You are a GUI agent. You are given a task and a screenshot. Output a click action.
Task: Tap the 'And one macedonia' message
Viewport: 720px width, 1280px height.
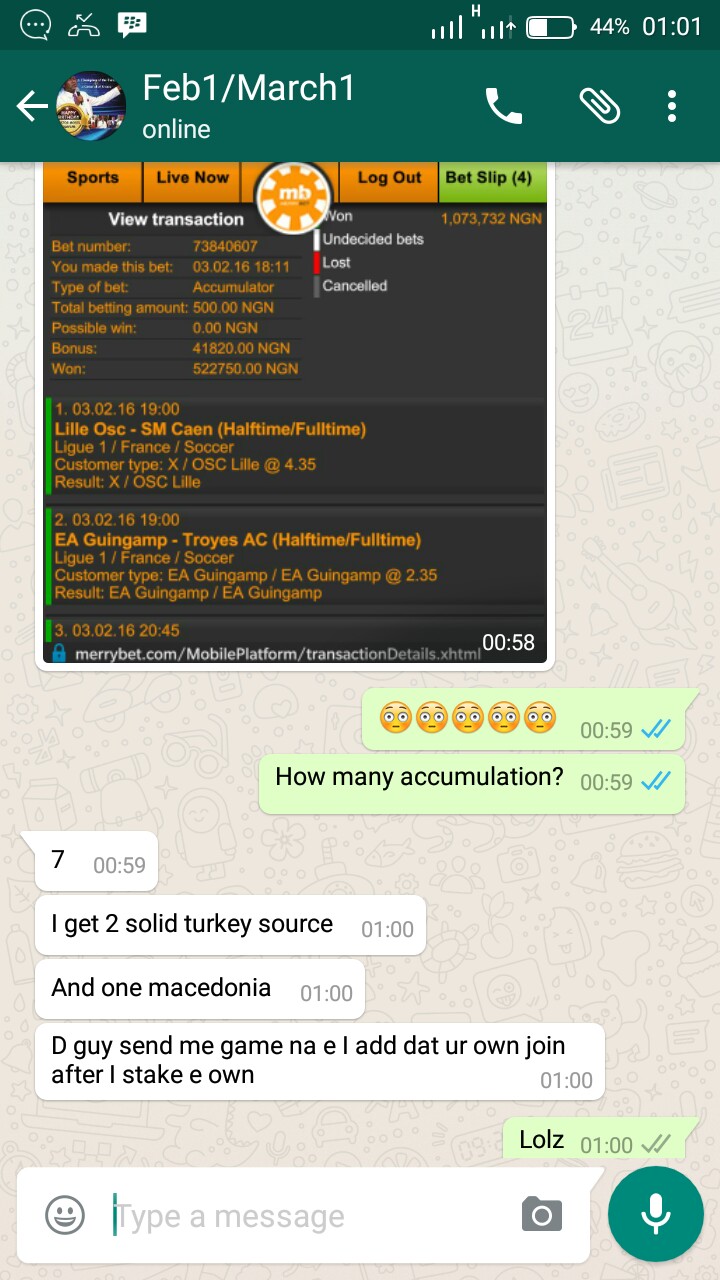click(200, 989)
